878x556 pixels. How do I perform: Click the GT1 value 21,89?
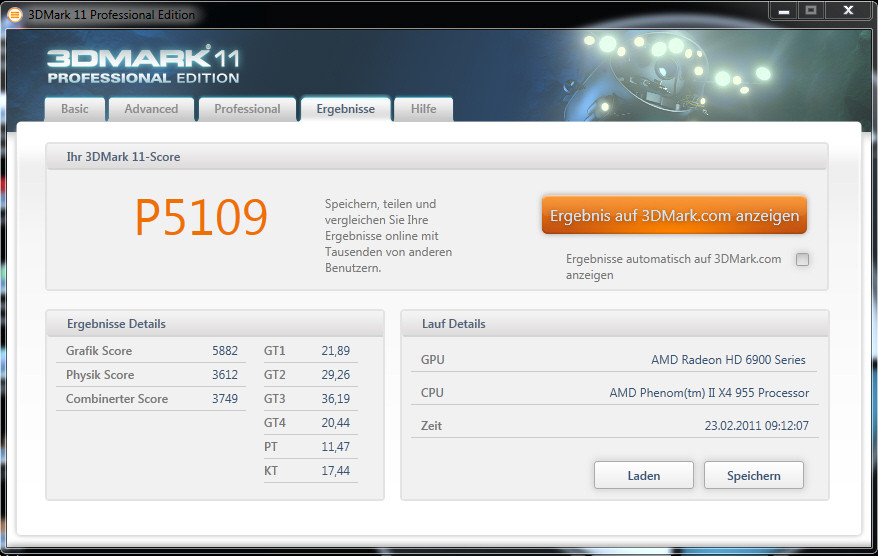pos(335,351)
